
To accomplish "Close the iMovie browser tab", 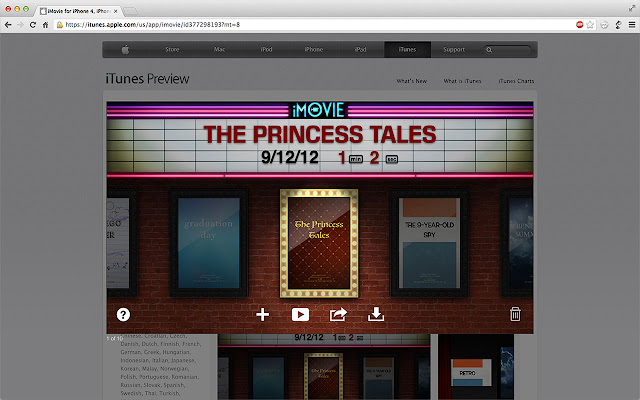I will point(116,11).
